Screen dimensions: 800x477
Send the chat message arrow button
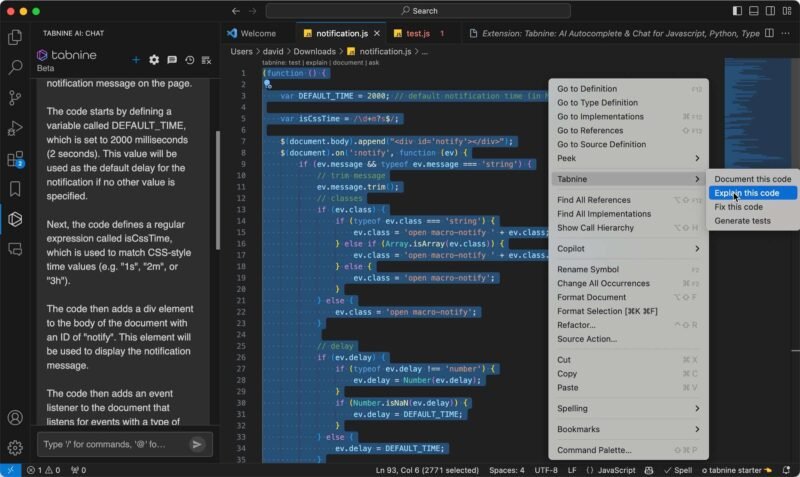tap(197, 444)
